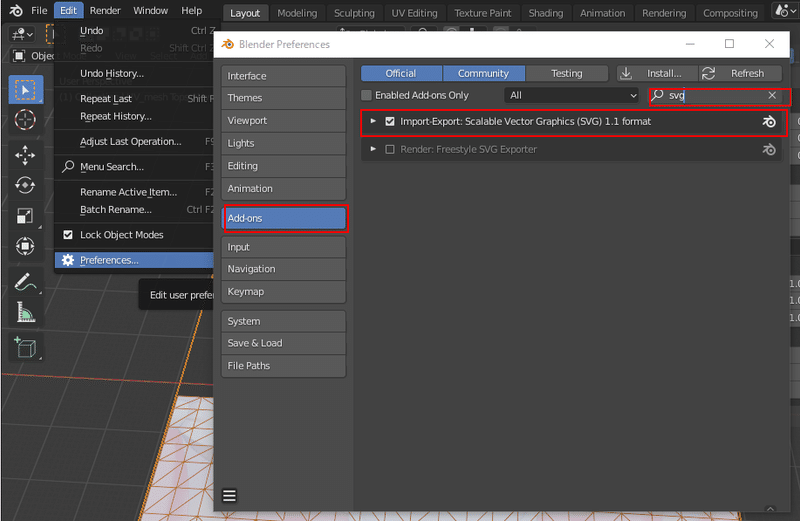
Task: Expand Import-Export SVG add-on details
Action: pyautogui.click(x=373, y=121)
